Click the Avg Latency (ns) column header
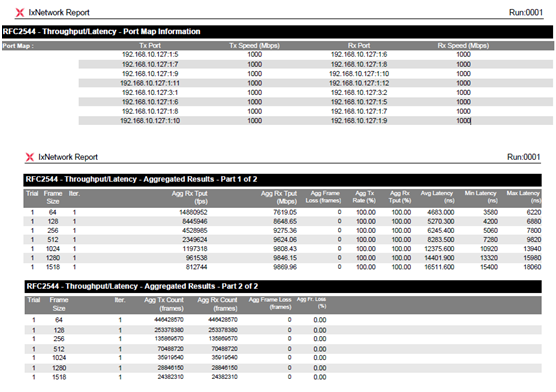The width and height of the screenshot is (556, 392). click(x=437, y=197)
